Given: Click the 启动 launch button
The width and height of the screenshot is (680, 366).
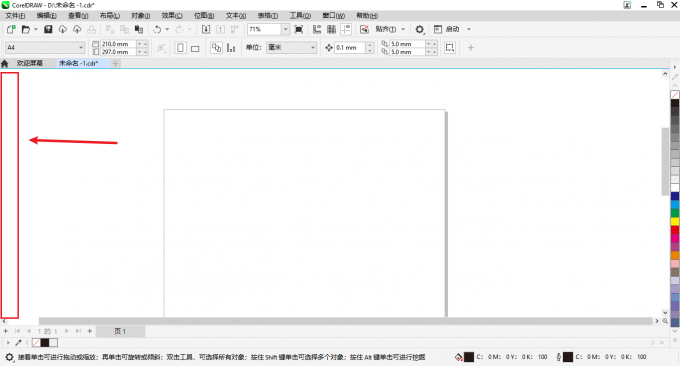Looking at the screenshot, I should pos(447,29).
